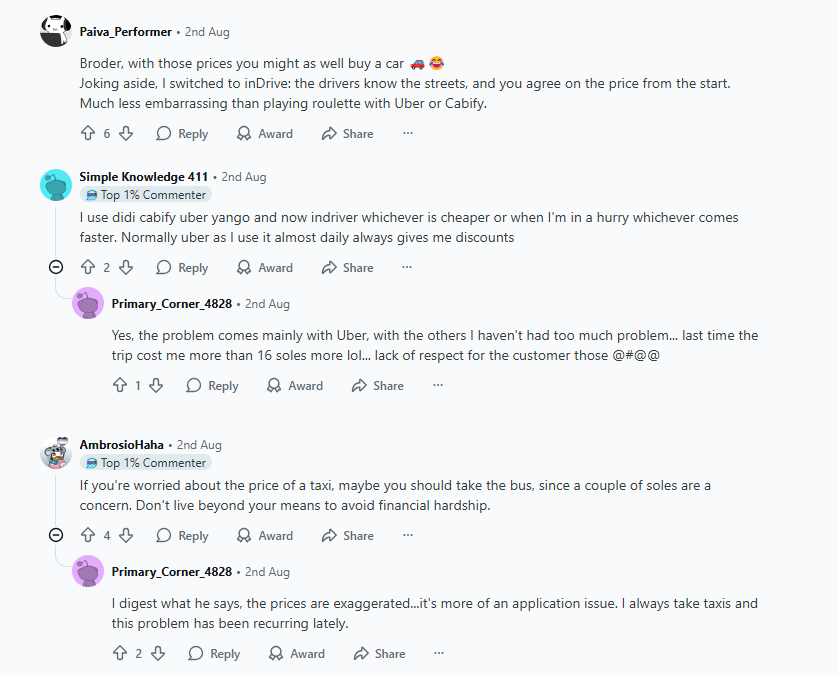
Task: Share Paiva_Performer's comment
Action: tap(347, 133)
